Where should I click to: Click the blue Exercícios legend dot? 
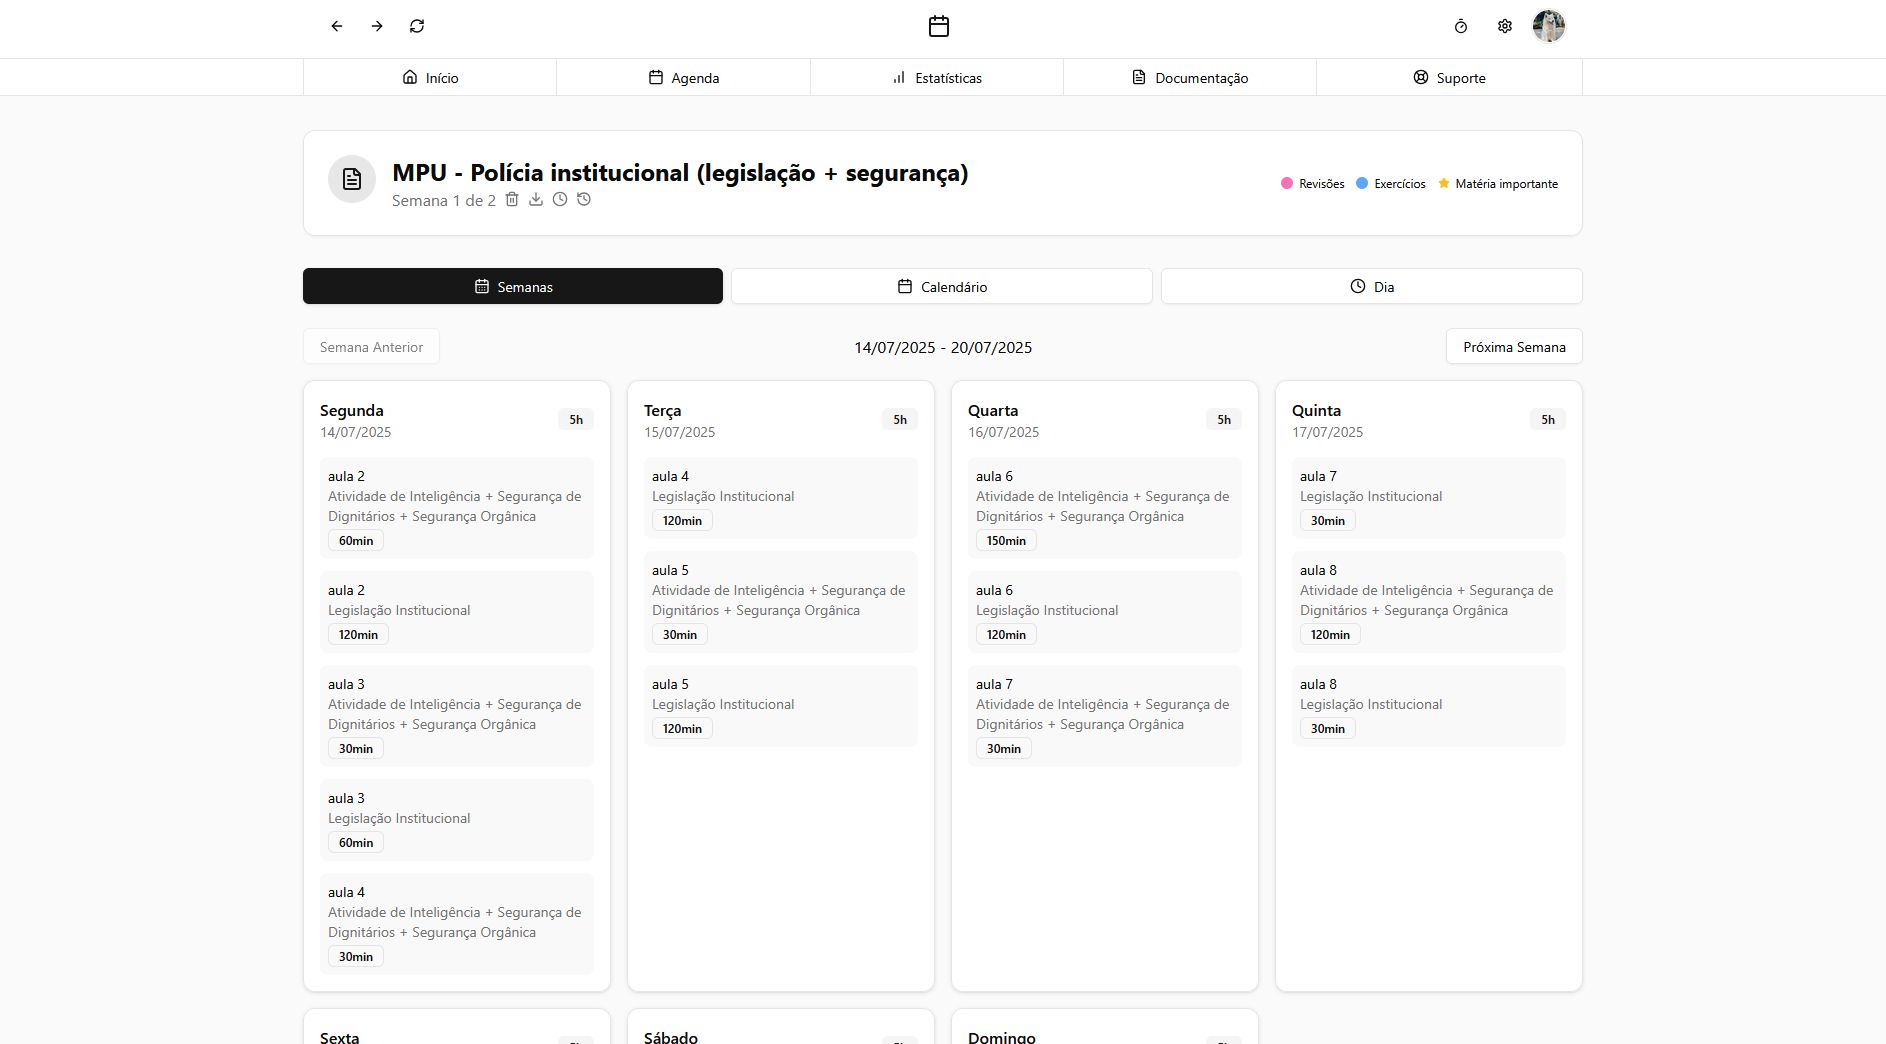(1362, 183)
